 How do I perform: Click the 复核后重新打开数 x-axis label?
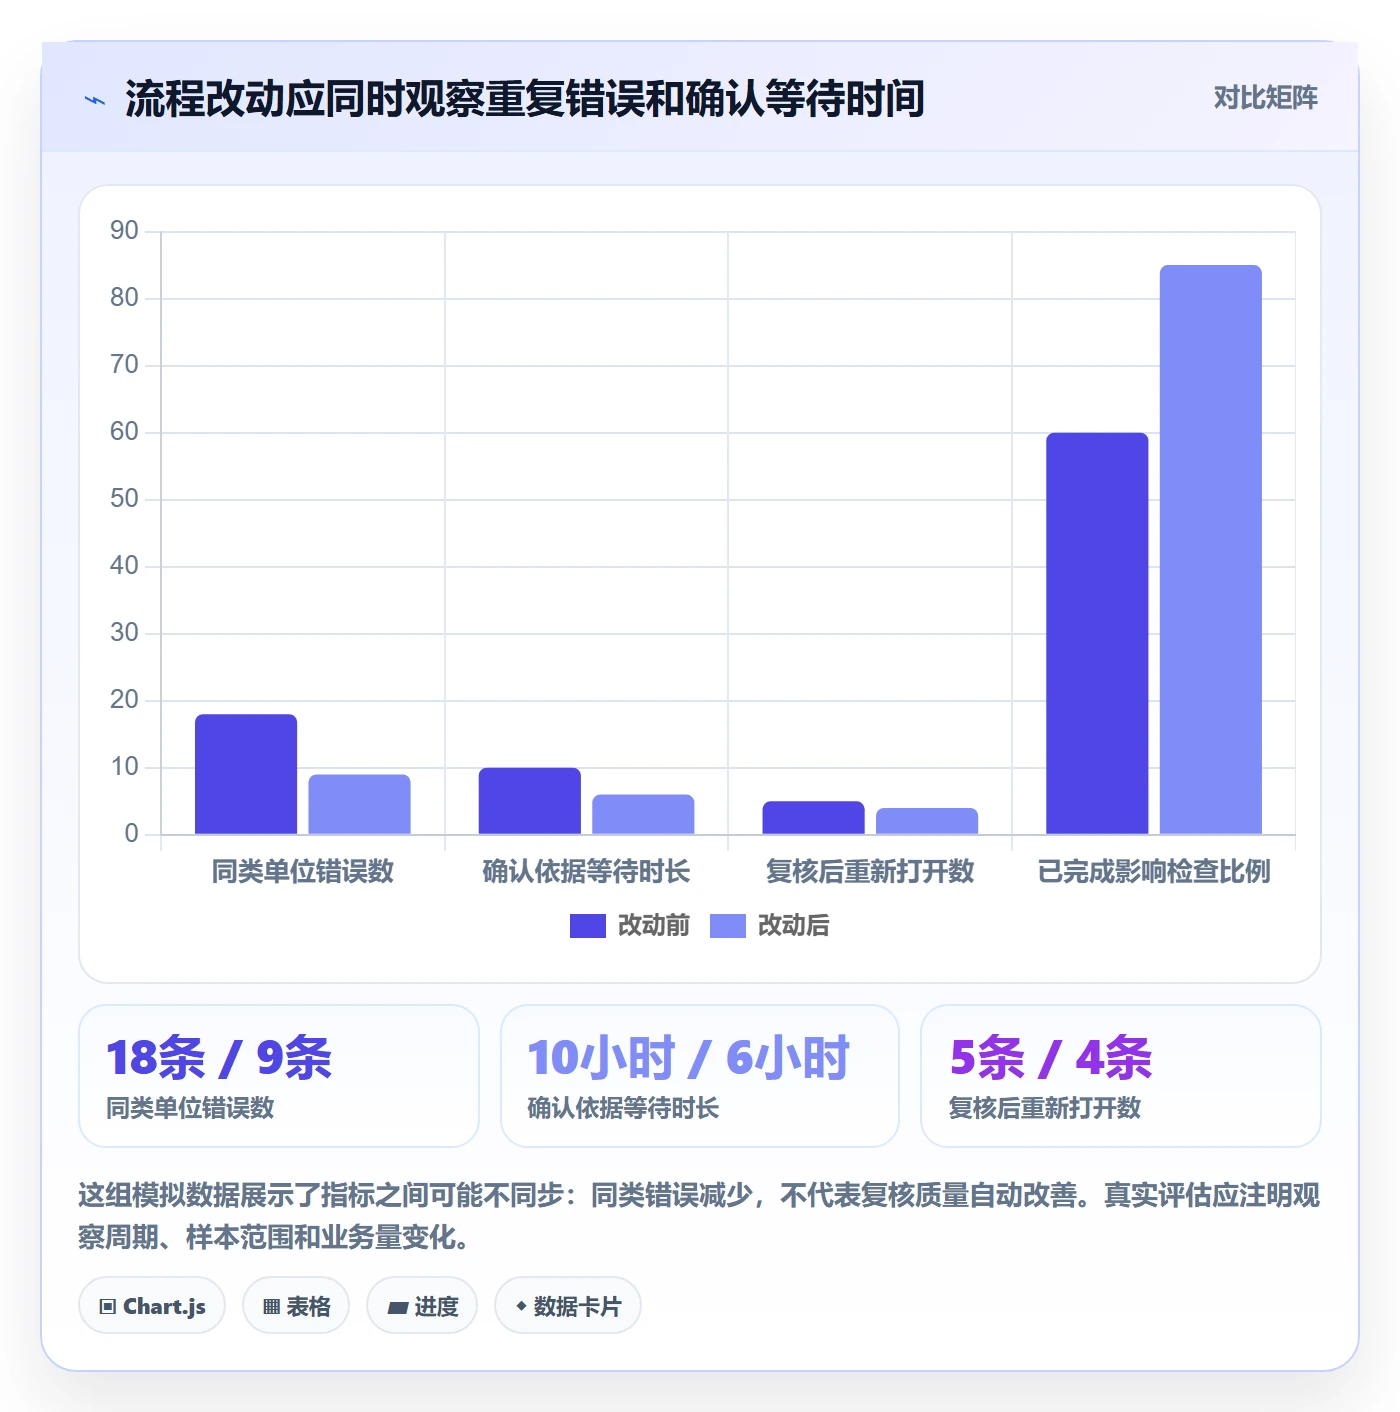pos(870,872)
